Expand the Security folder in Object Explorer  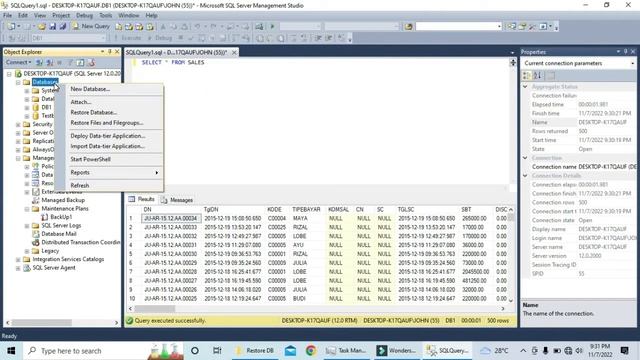pyautogui.click(x=18, y=124)
